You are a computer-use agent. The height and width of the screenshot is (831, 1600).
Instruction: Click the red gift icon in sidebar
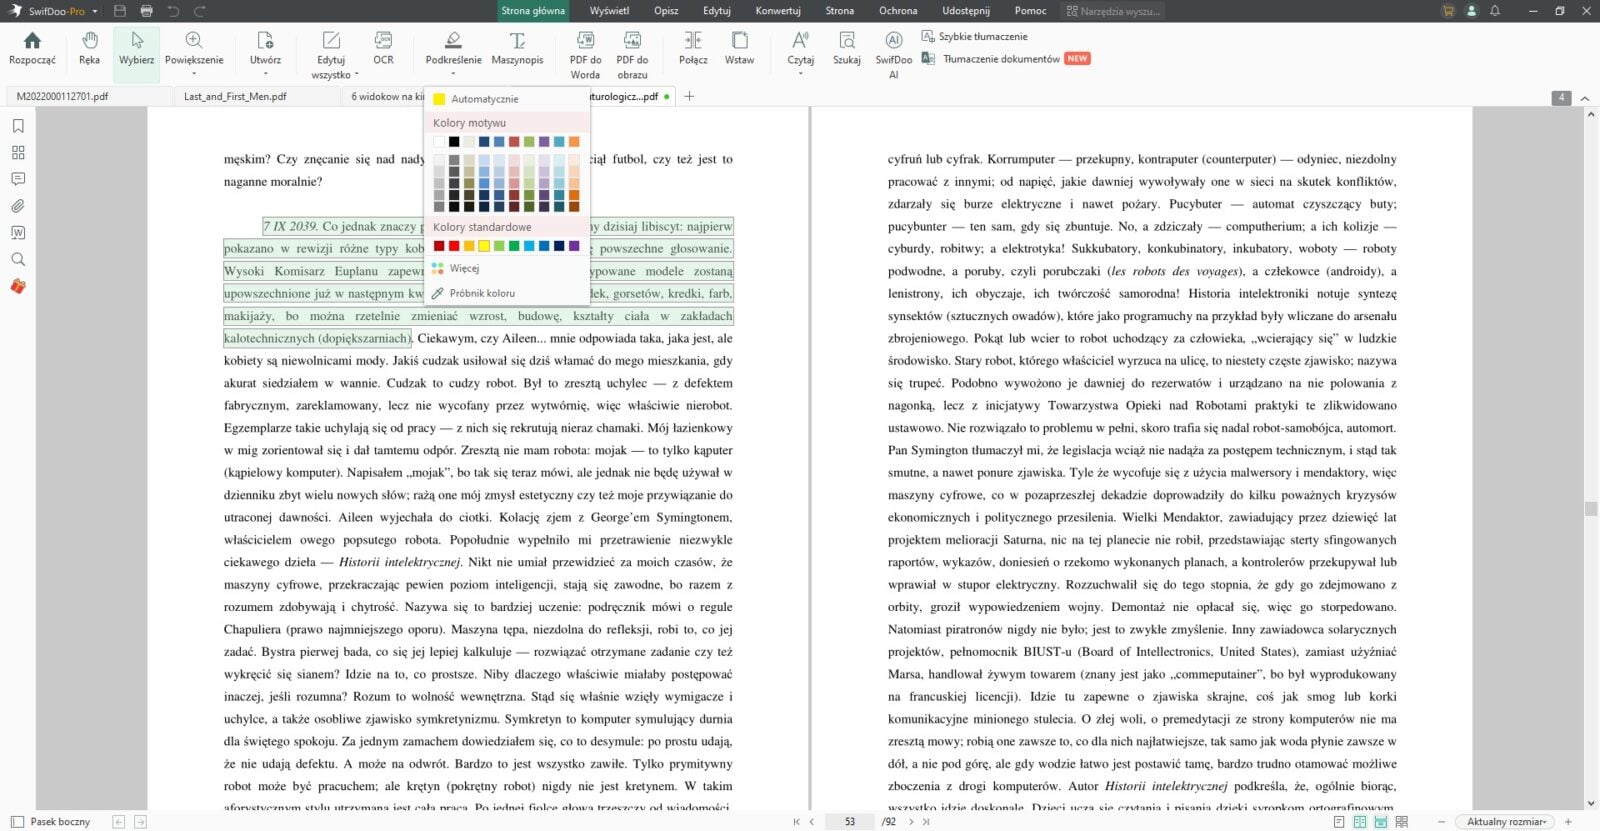(x=18, y=286)
